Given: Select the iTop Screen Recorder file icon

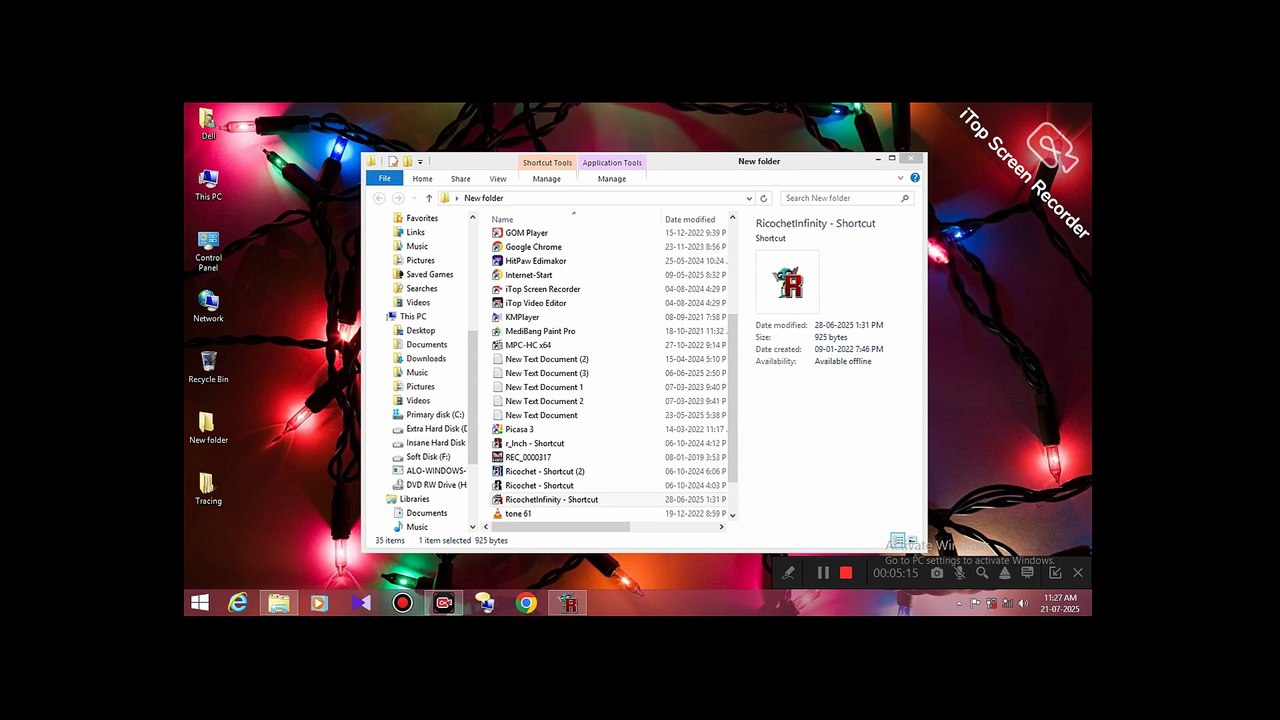Looking at the screenshot, I should pos(497,289).
